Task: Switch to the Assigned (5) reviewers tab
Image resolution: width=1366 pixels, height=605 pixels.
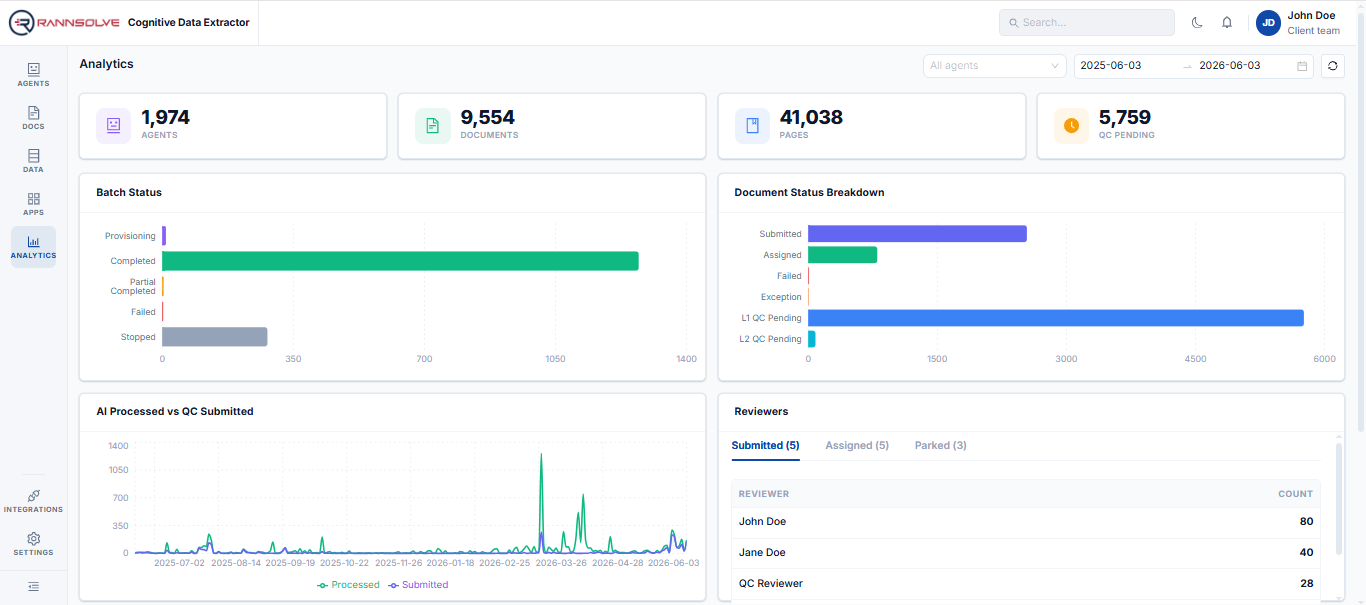Action: tap(857, 446)
